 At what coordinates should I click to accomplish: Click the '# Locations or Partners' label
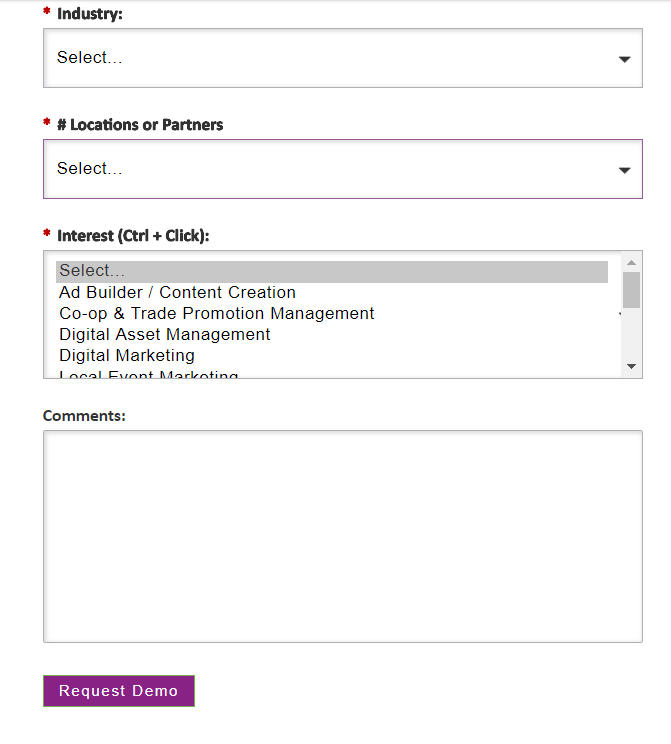(140, 125)
